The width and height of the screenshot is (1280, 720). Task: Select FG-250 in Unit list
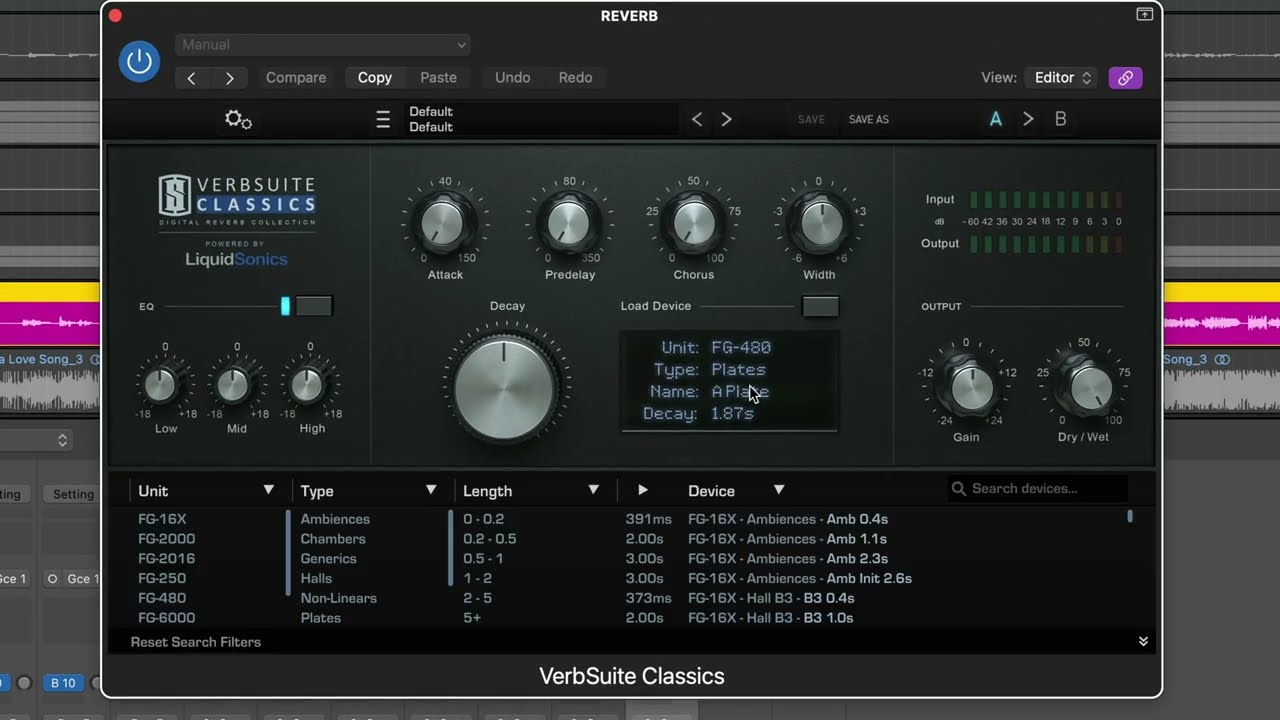(162, 578)
